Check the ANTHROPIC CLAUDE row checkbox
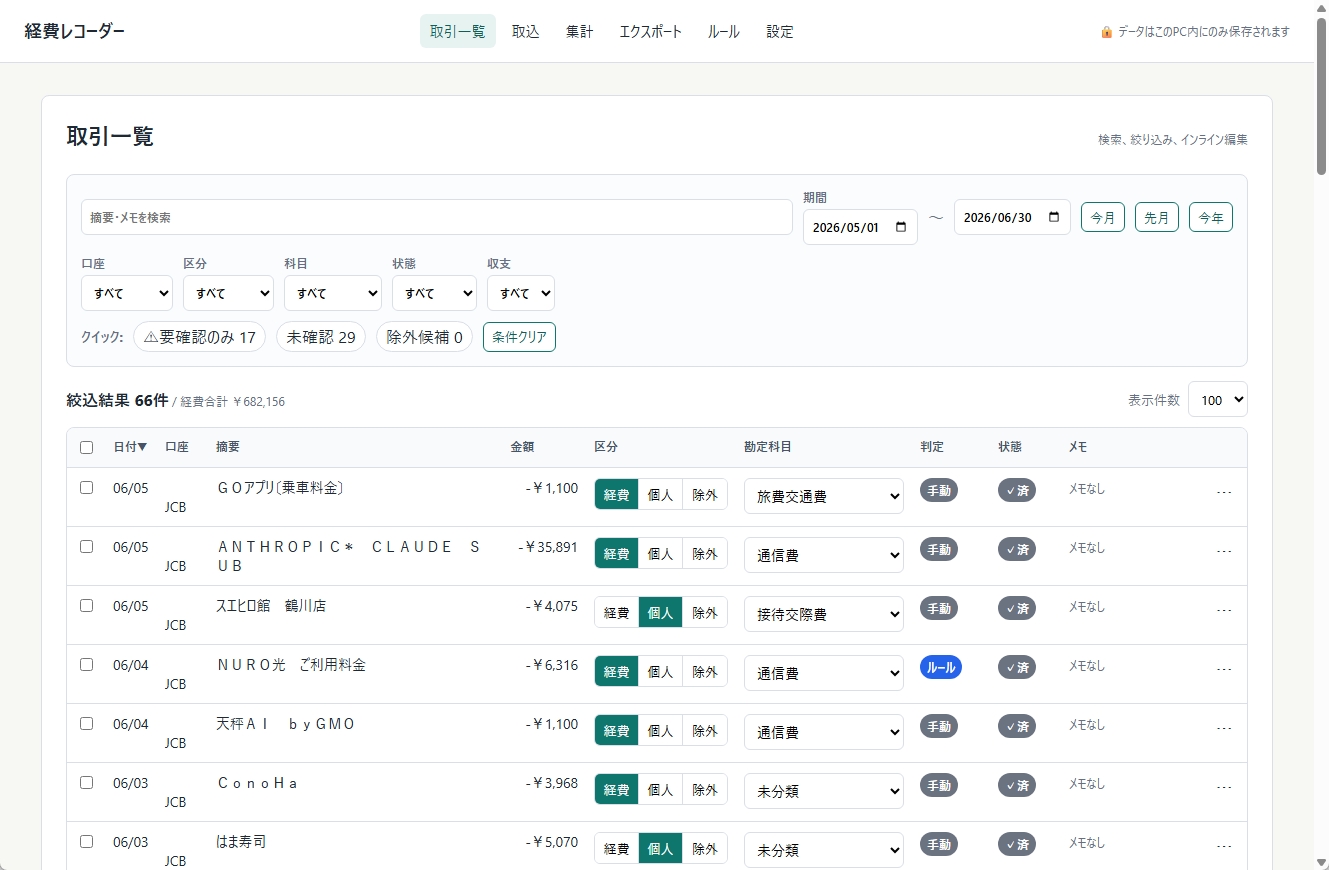 (x=86, y=547)
